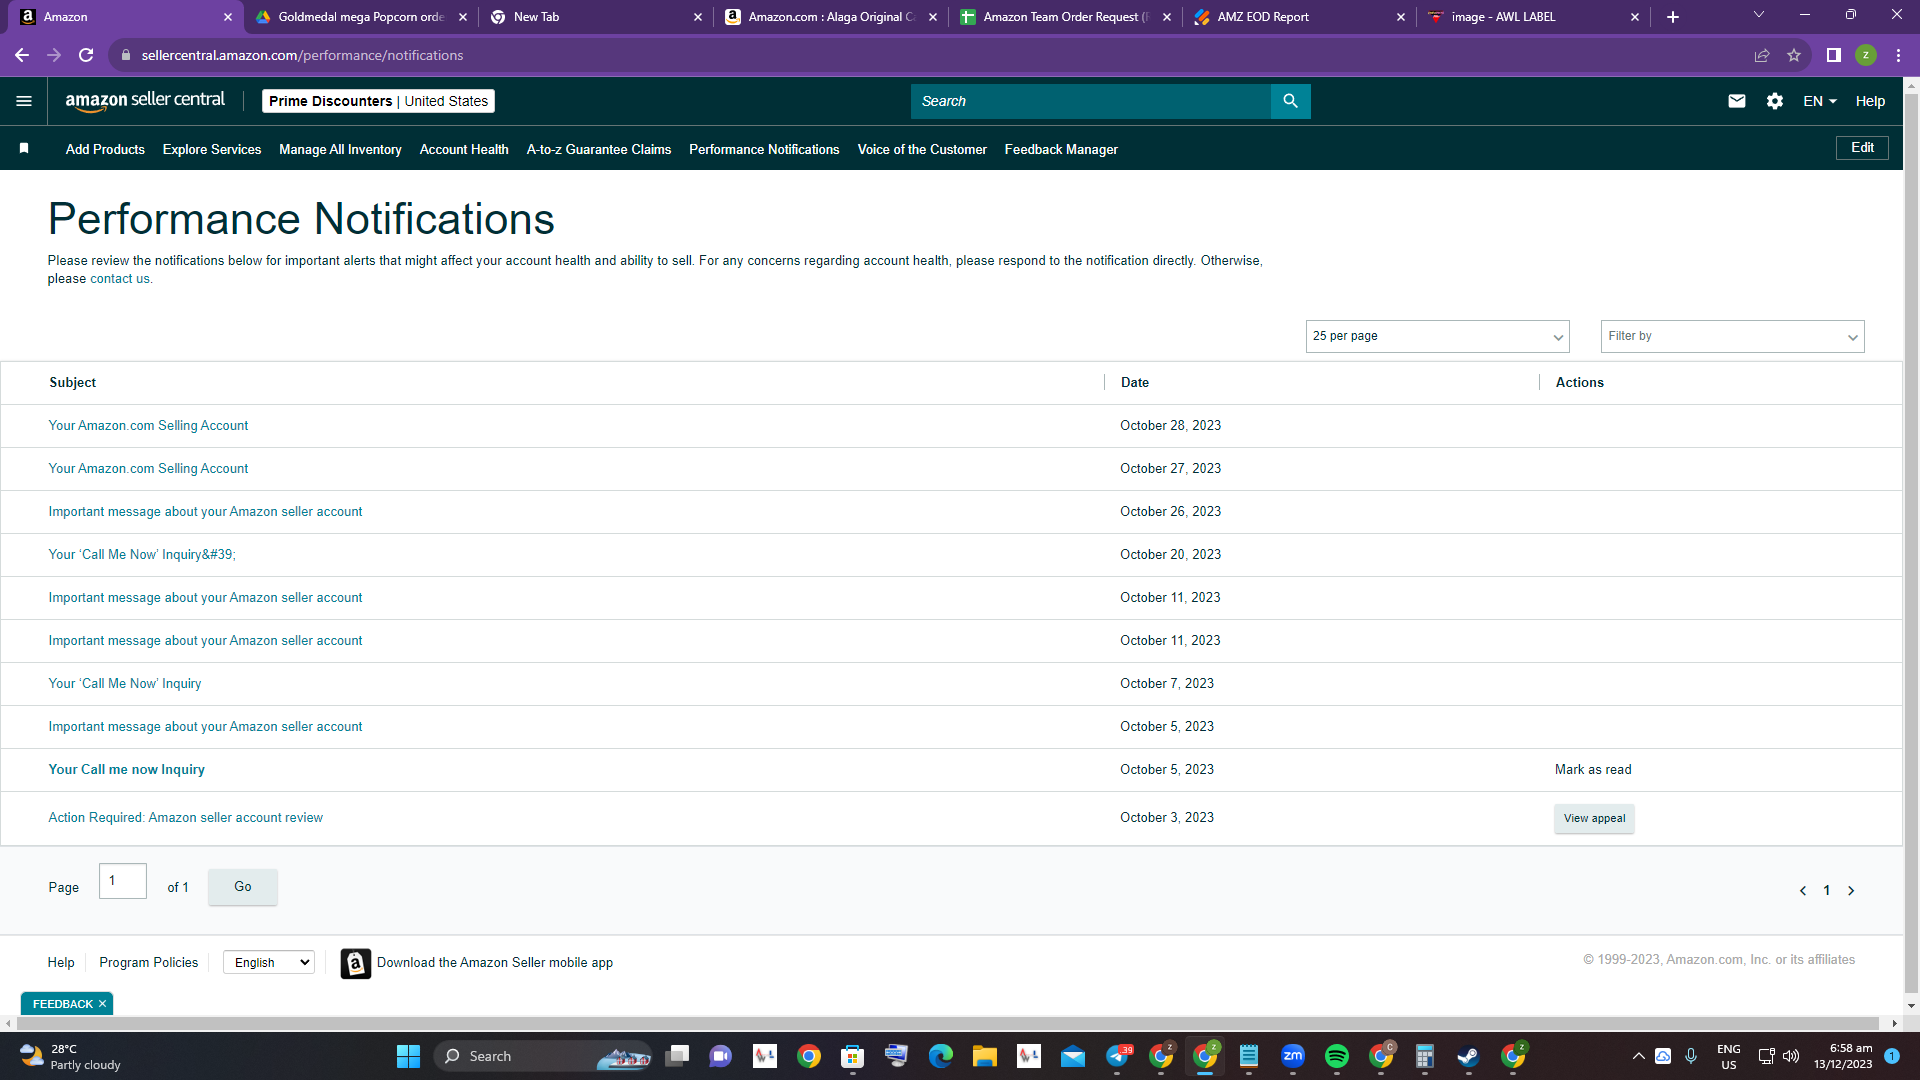Open the Chrome profile avatar
The width and height of the screenshot is (1920, 1080).
pyautogui.click(x=1866, y=55)
